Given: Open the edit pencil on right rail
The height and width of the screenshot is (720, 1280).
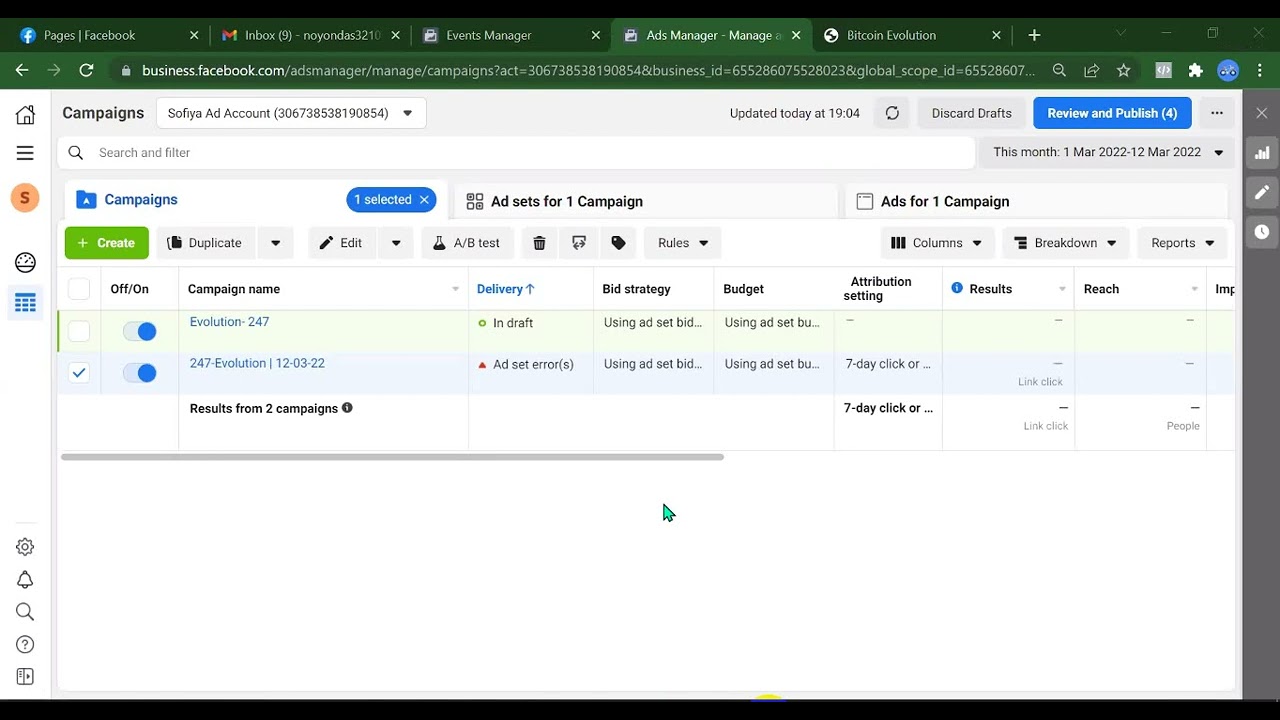Looking at the screenshot, I should tap(1262, 192).
